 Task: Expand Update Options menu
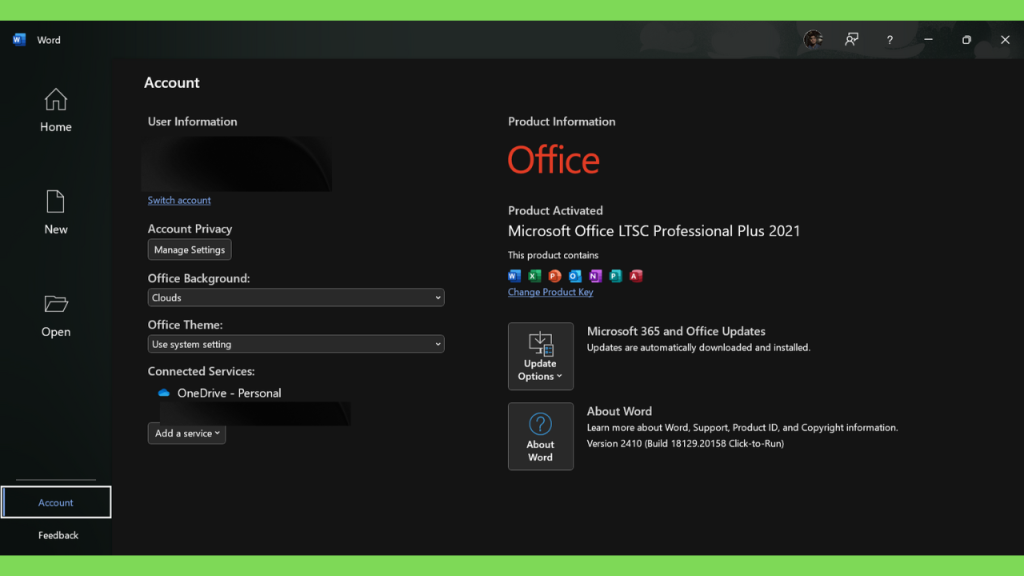[541, 356]
